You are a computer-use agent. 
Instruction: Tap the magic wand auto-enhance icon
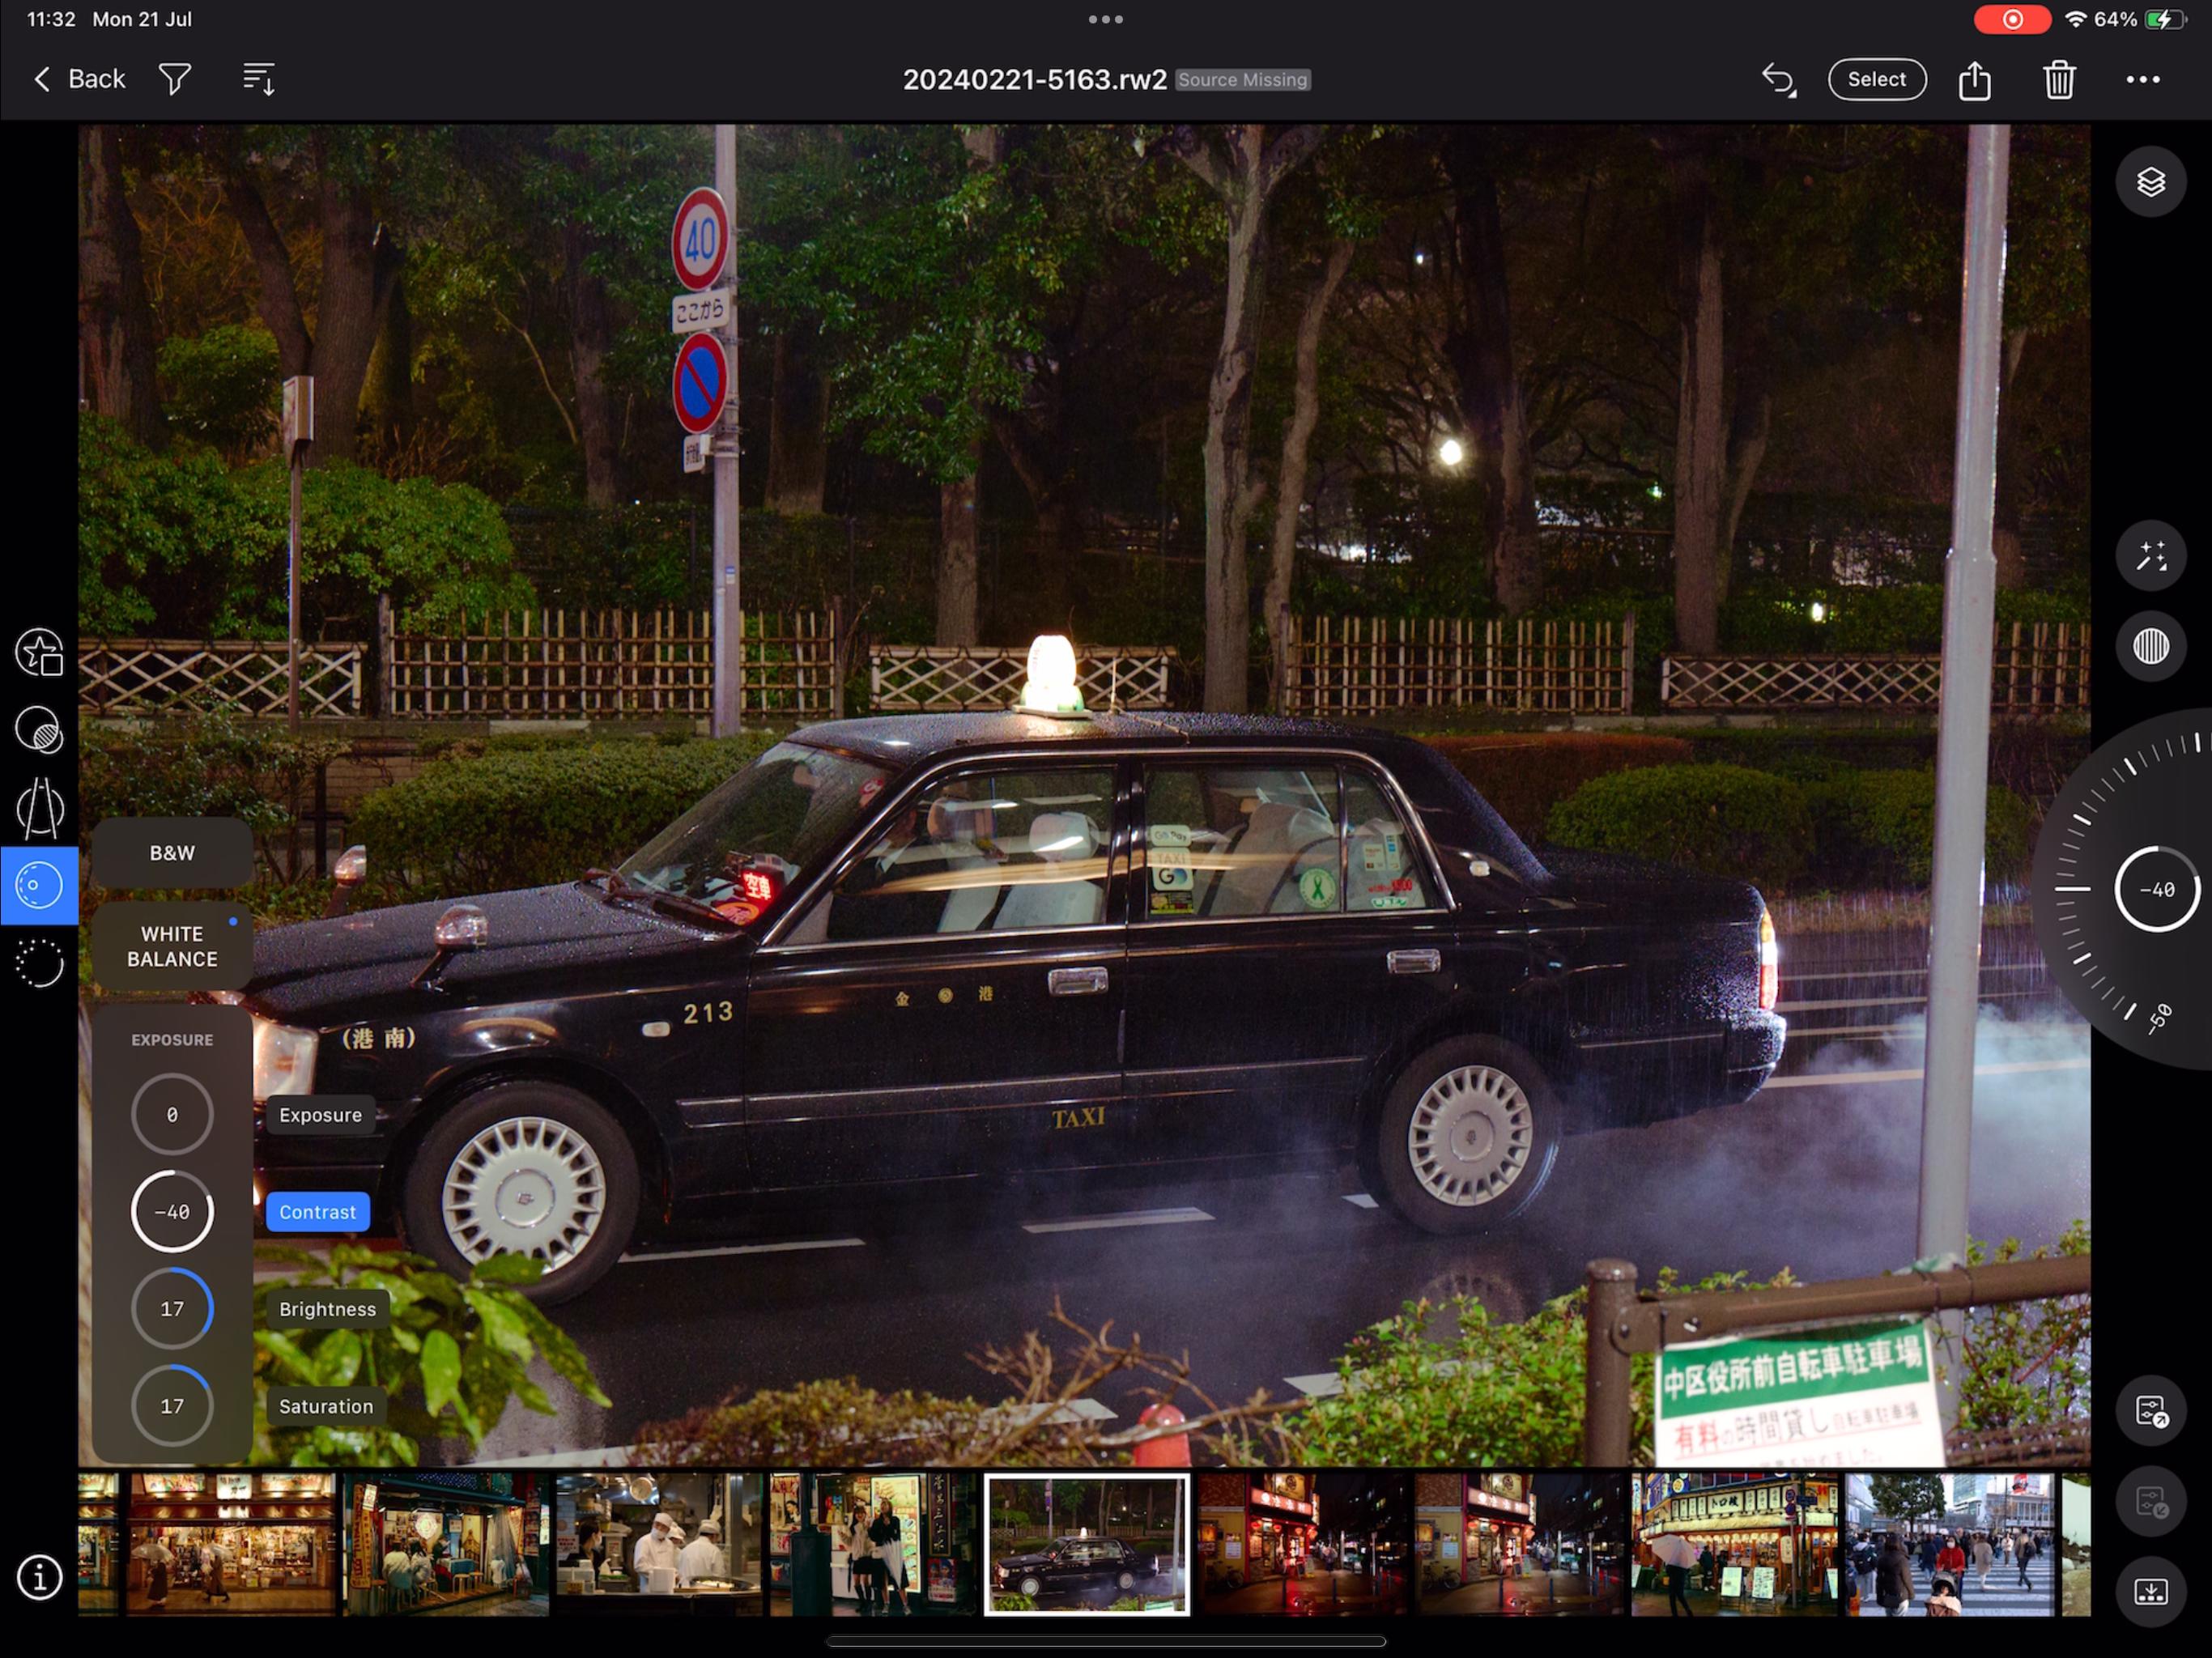point(2151,556)
